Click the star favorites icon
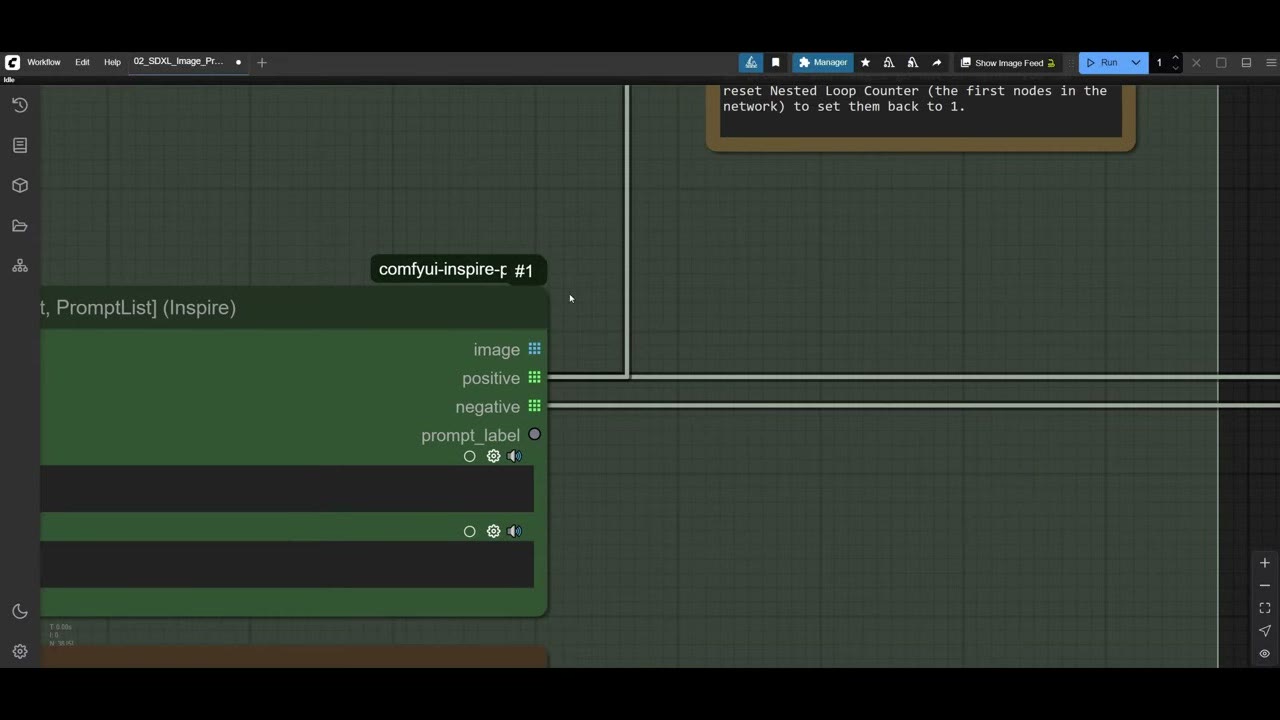This screenshot has width=1280, height=720. pos(865,63)
